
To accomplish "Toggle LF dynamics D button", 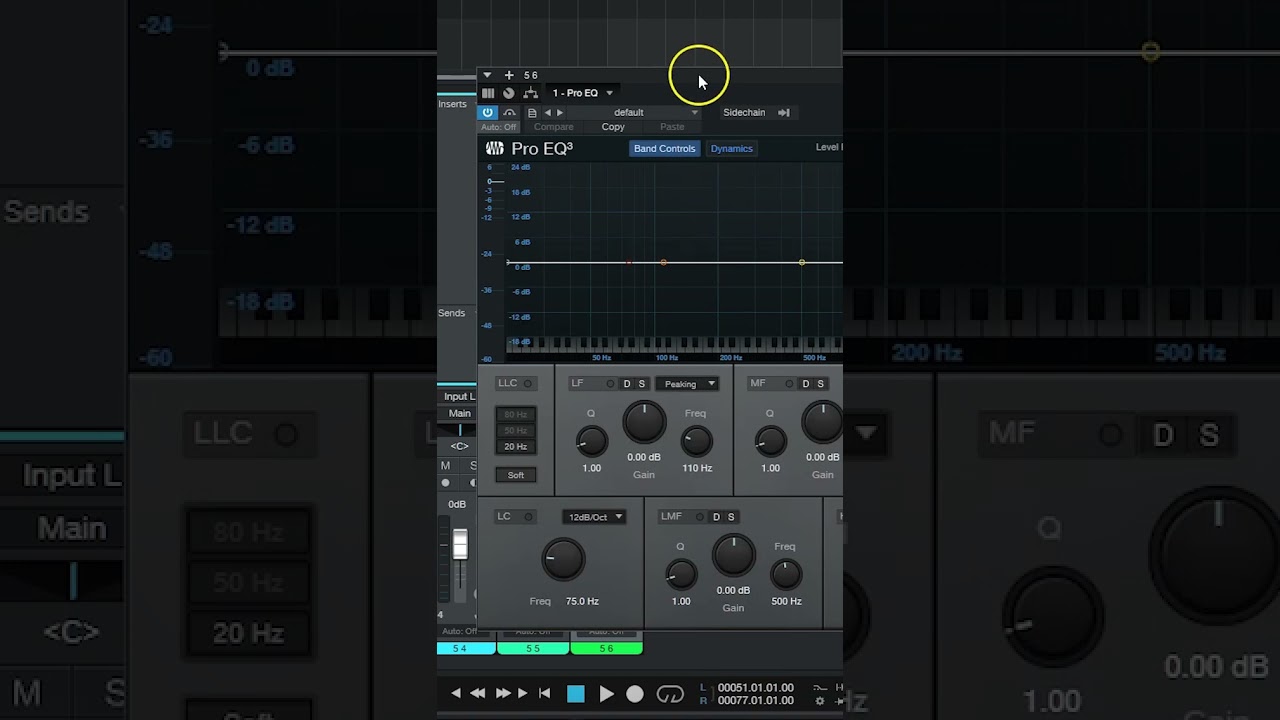I will click(x=627, y=384).
